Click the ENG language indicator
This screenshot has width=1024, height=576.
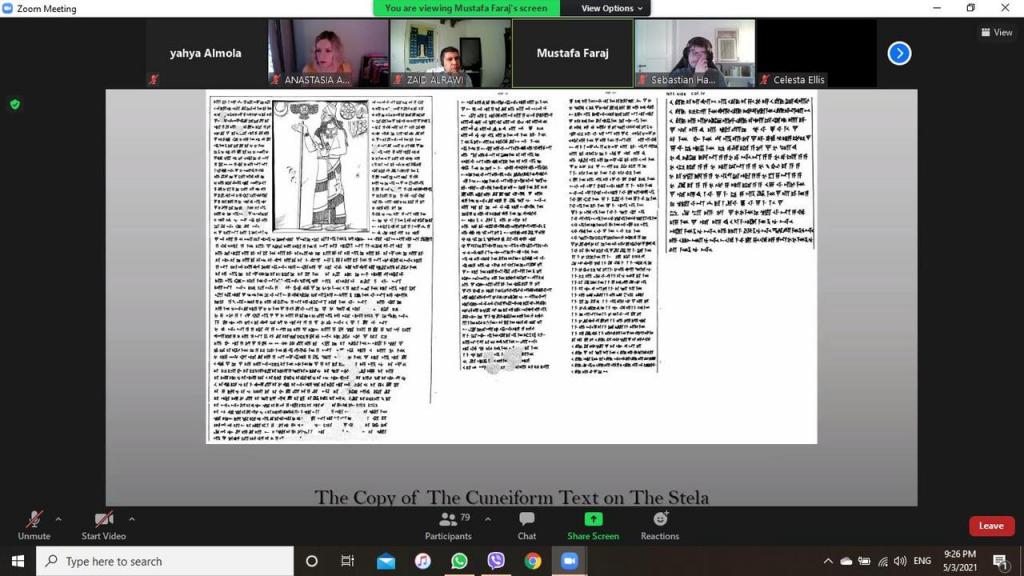[922, 561]
